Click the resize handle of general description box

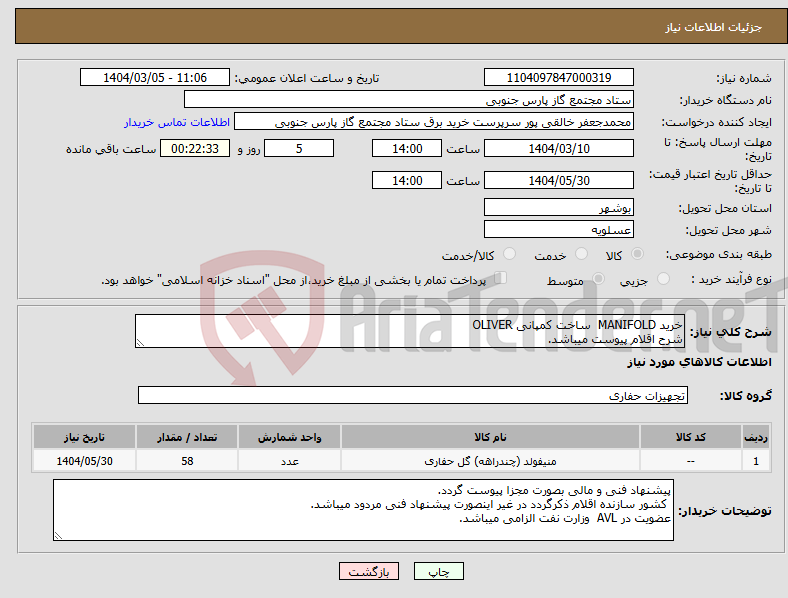pos(140,343)
